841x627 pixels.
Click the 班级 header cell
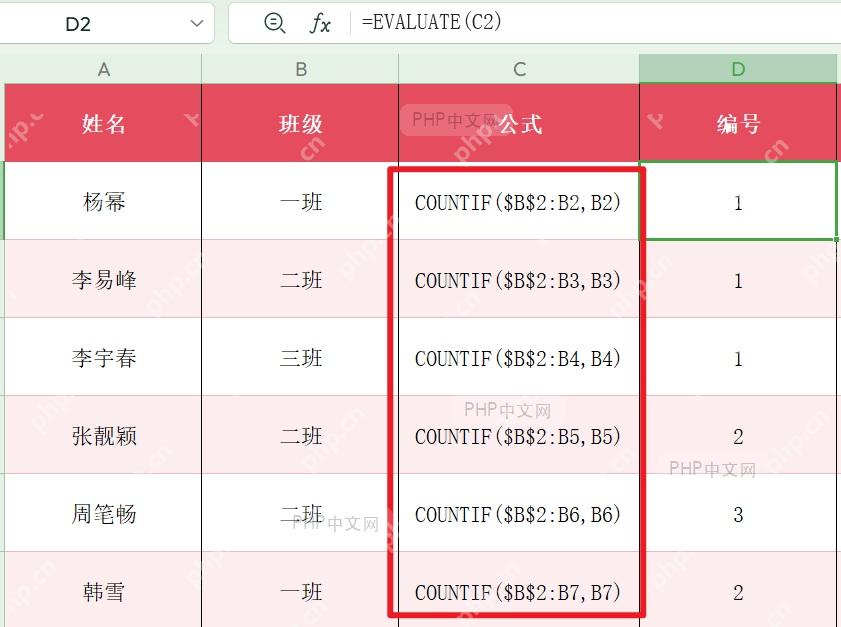(x=300, y=123)
